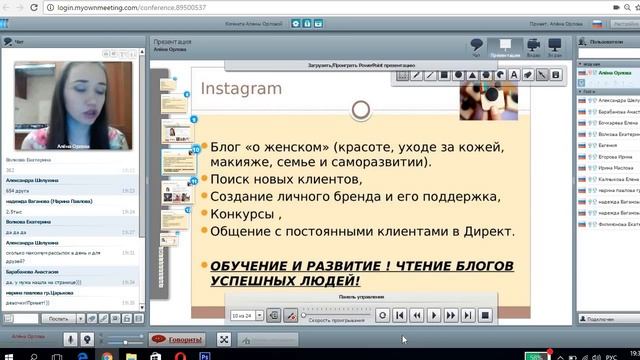
Task: Click the fast forward button
Action: point(451,315)
